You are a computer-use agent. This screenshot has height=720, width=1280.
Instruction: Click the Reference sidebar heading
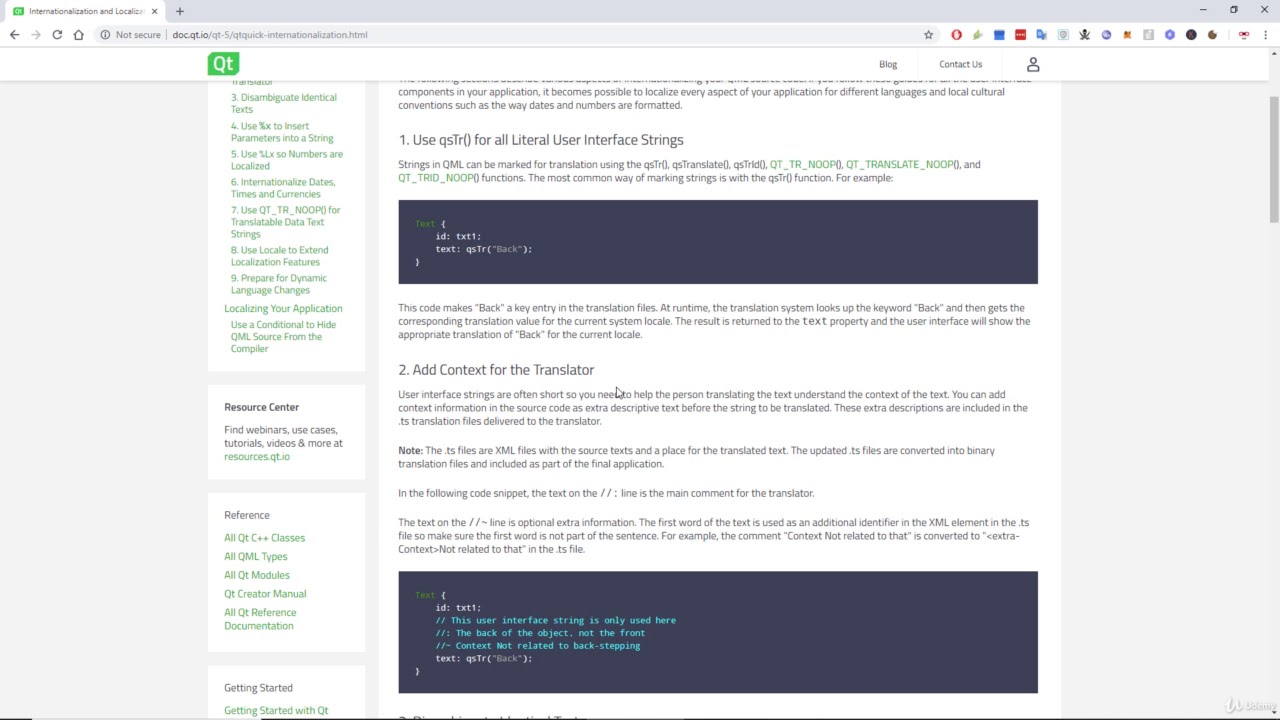point(247,515)
